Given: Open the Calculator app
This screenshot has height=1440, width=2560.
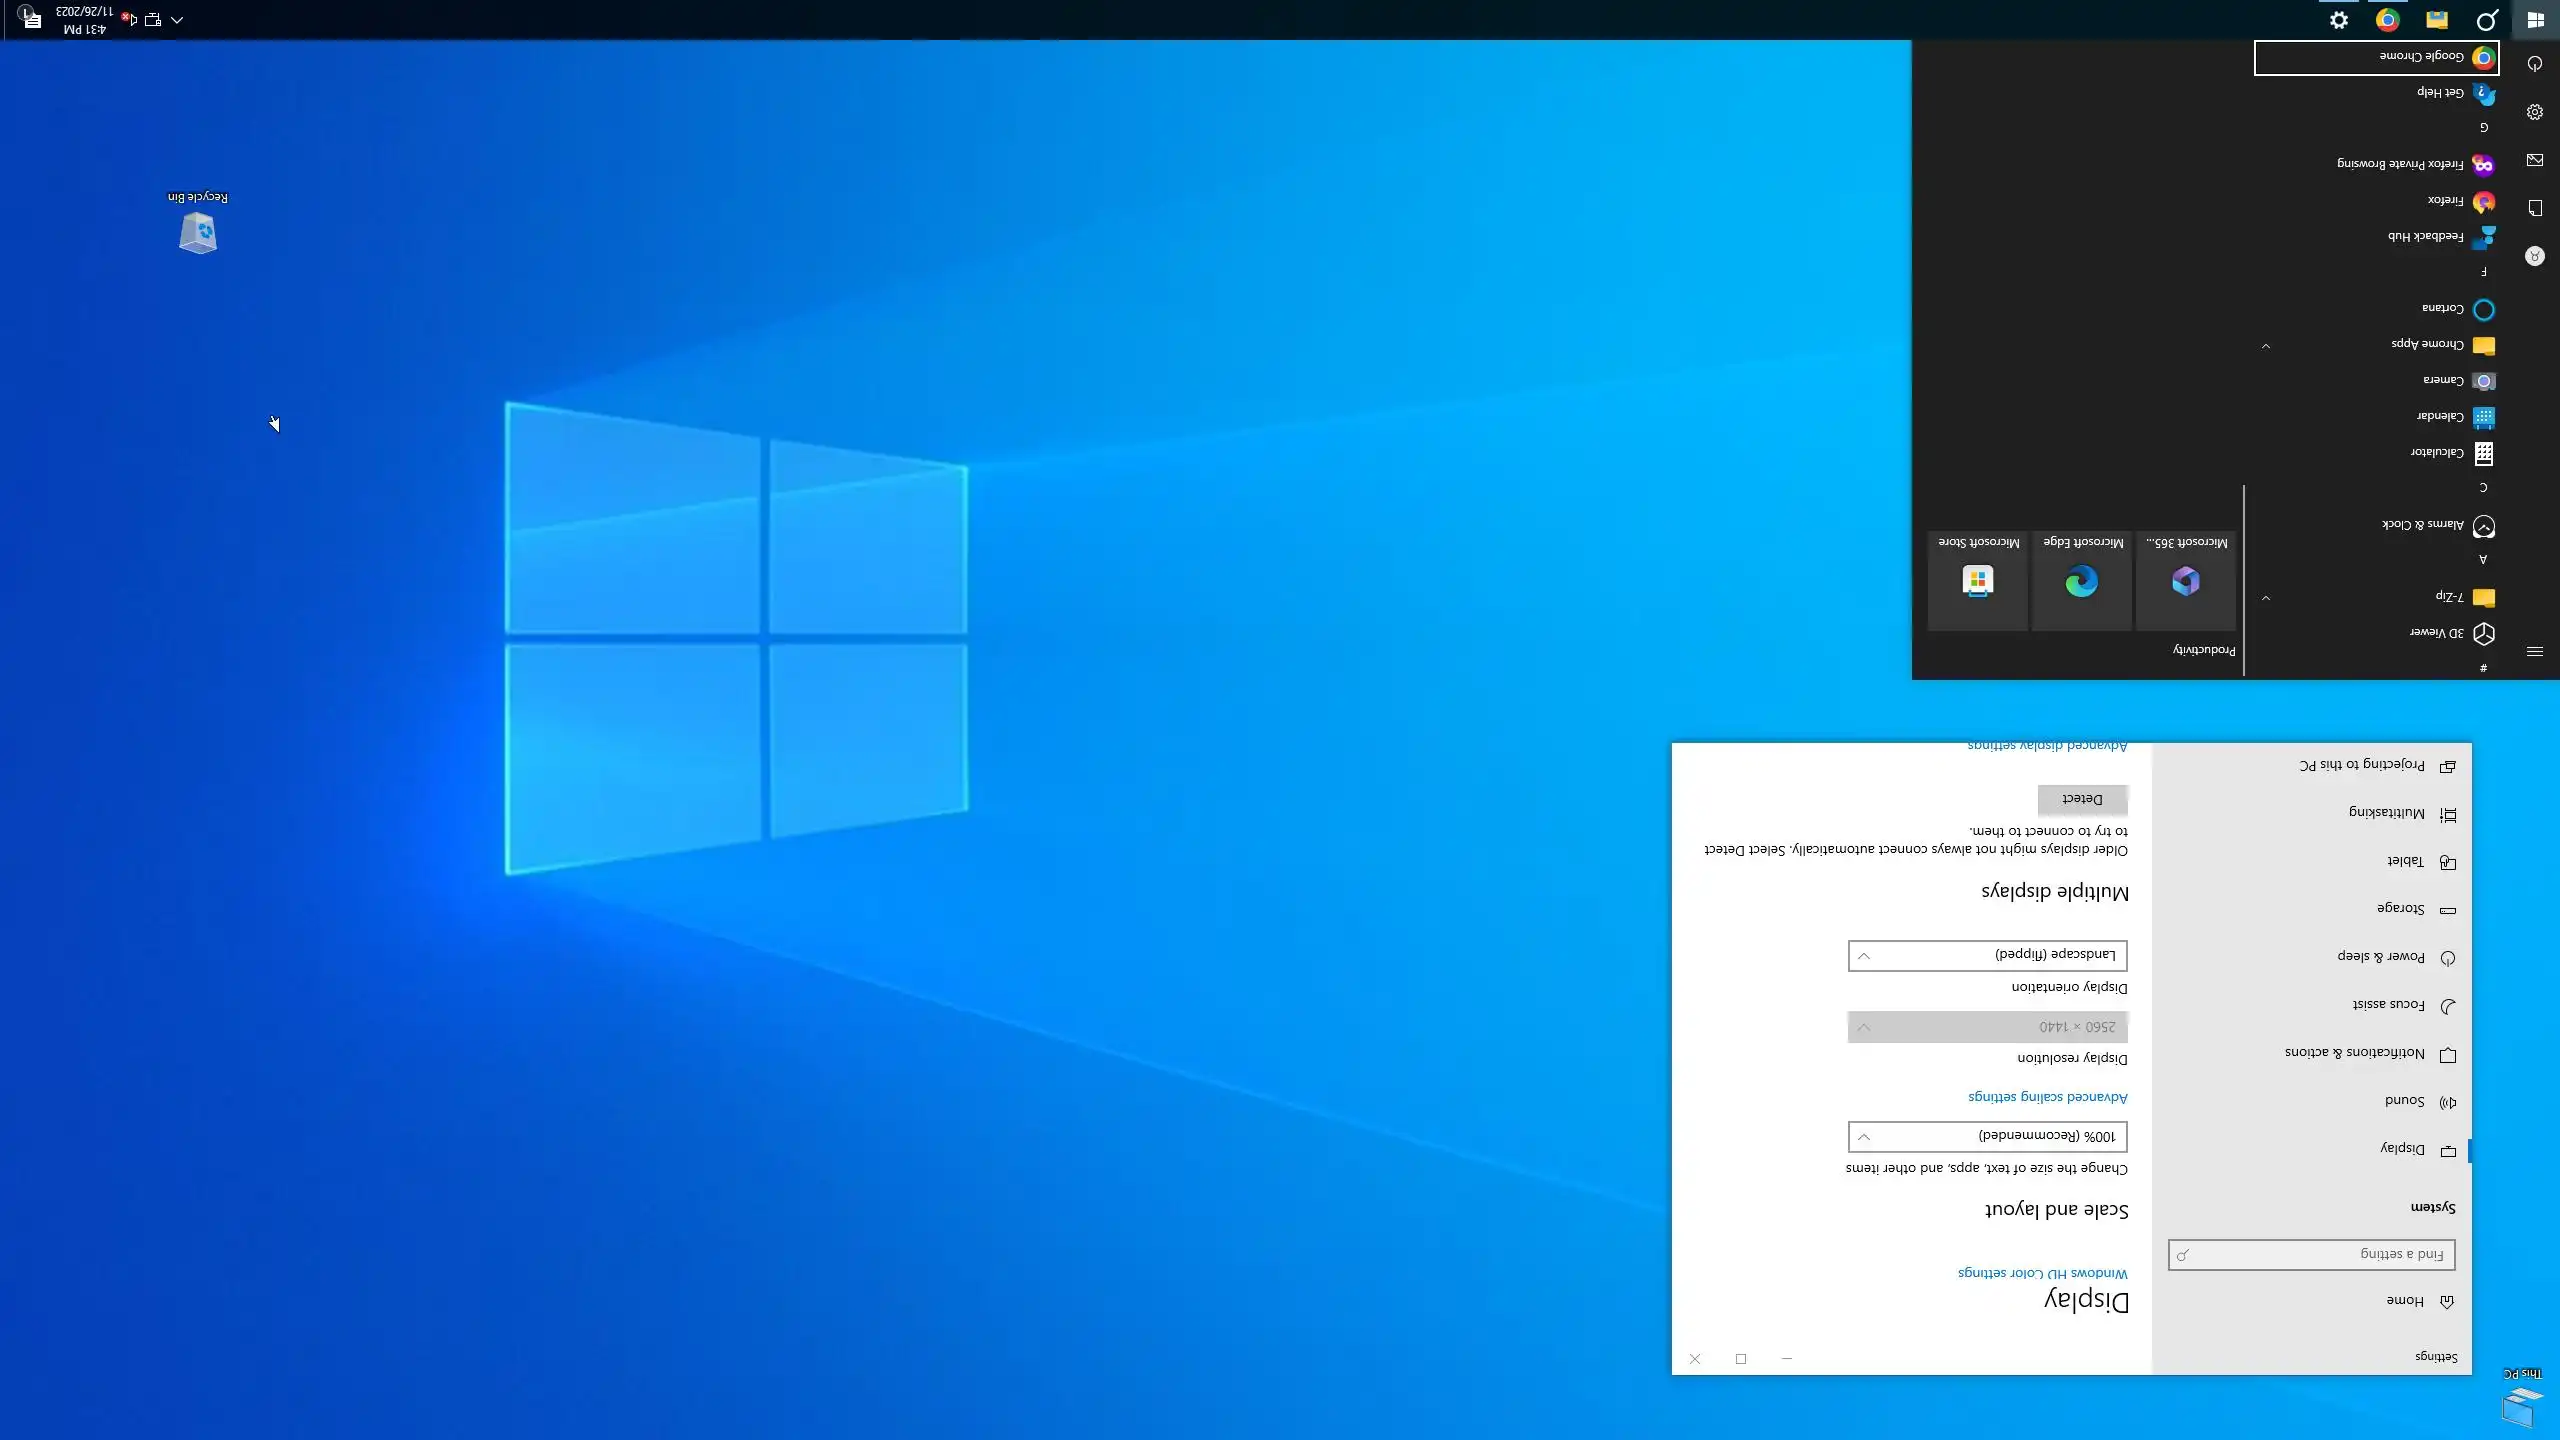Looking at the screenshot, I should coord(2437,453).
